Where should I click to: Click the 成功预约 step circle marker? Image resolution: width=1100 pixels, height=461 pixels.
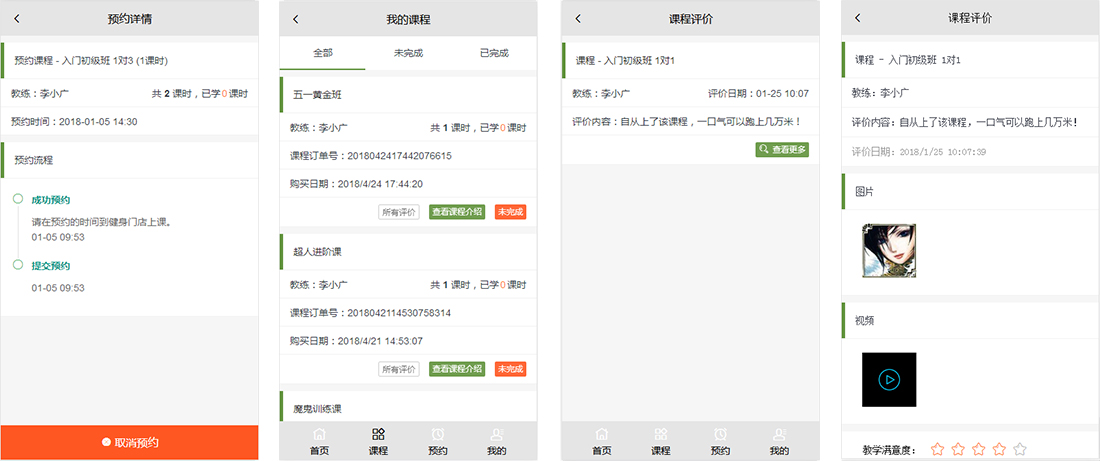coord(17,200)
